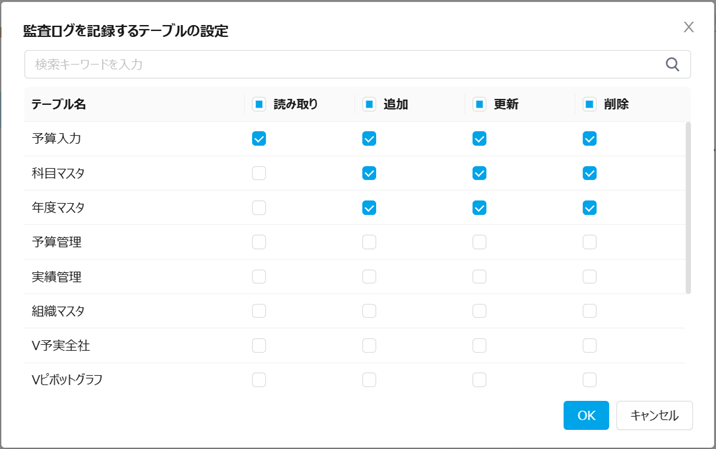Toggle the 読み取り column header checkbox

tap(259, 104)
